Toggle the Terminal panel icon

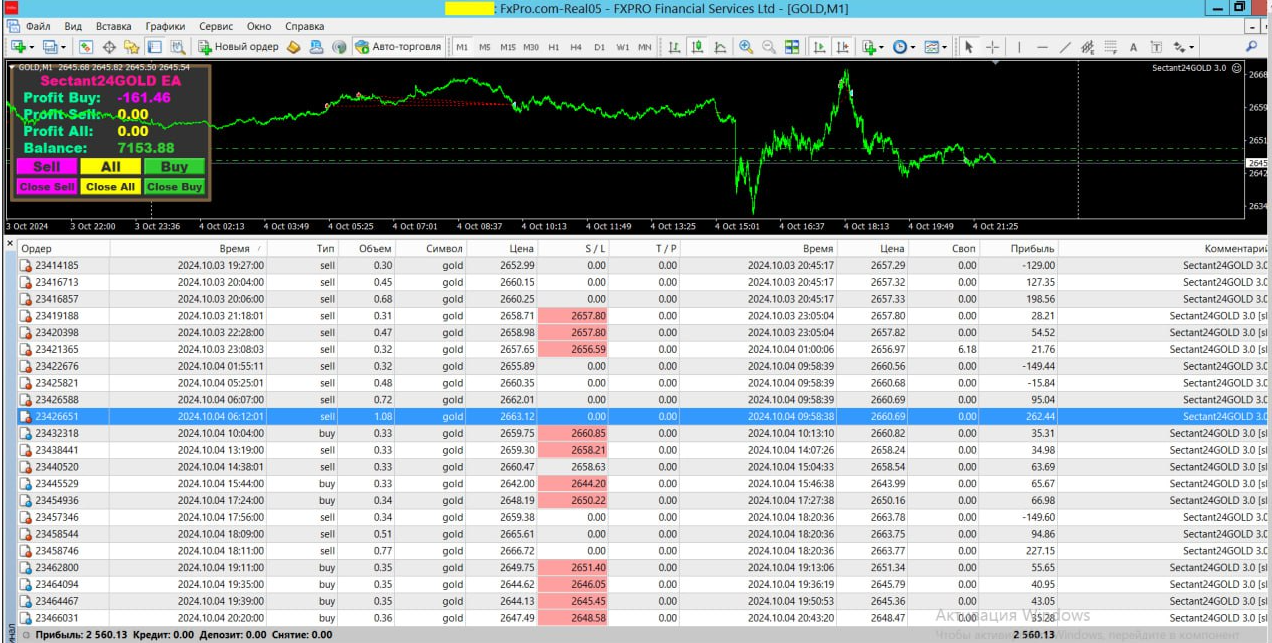click(x=155, y=47)
